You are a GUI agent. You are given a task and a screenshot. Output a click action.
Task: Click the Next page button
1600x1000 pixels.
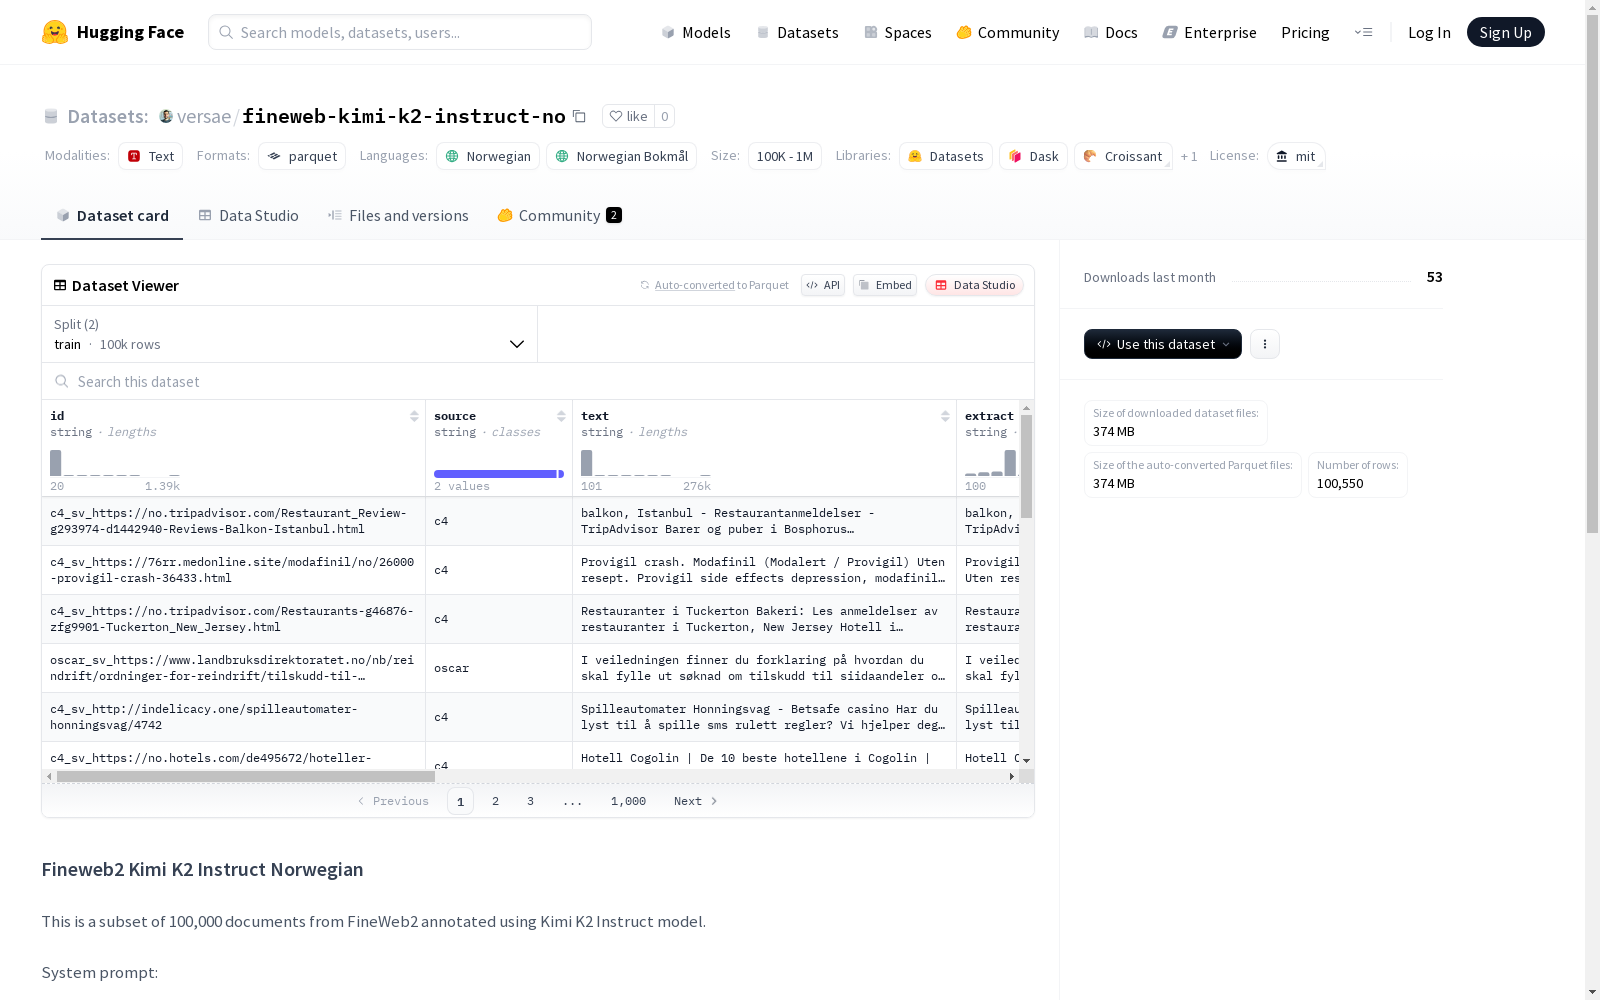pyautogui.click(x=695, y=801)
